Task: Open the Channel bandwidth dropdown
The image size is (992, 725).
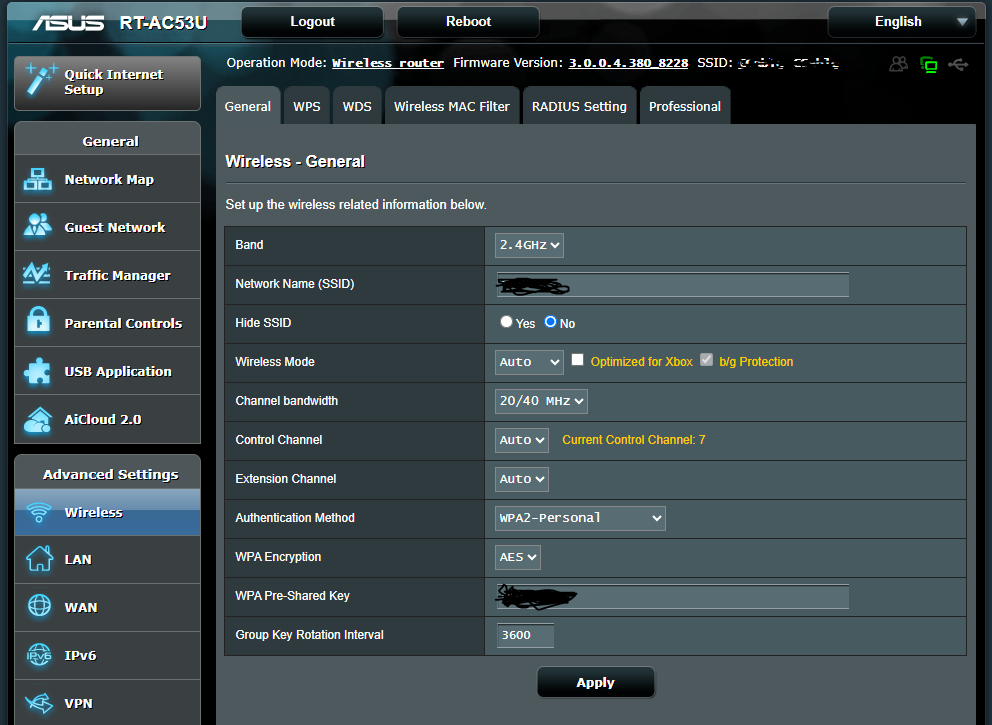Action: 541,401
